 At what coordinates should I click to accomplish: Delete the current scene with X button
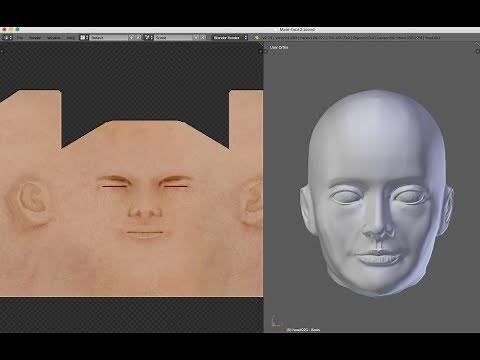203,38
